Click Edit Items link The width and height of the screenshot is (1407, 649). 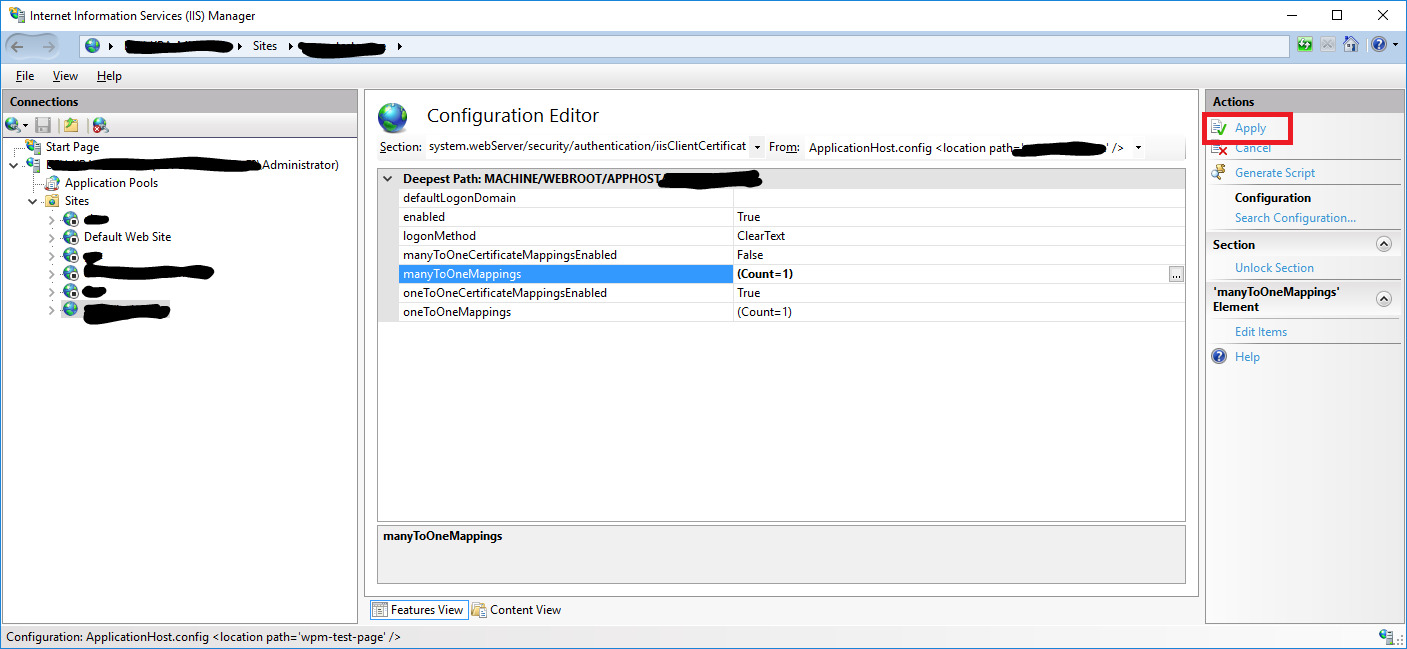tap(1261, 332)
